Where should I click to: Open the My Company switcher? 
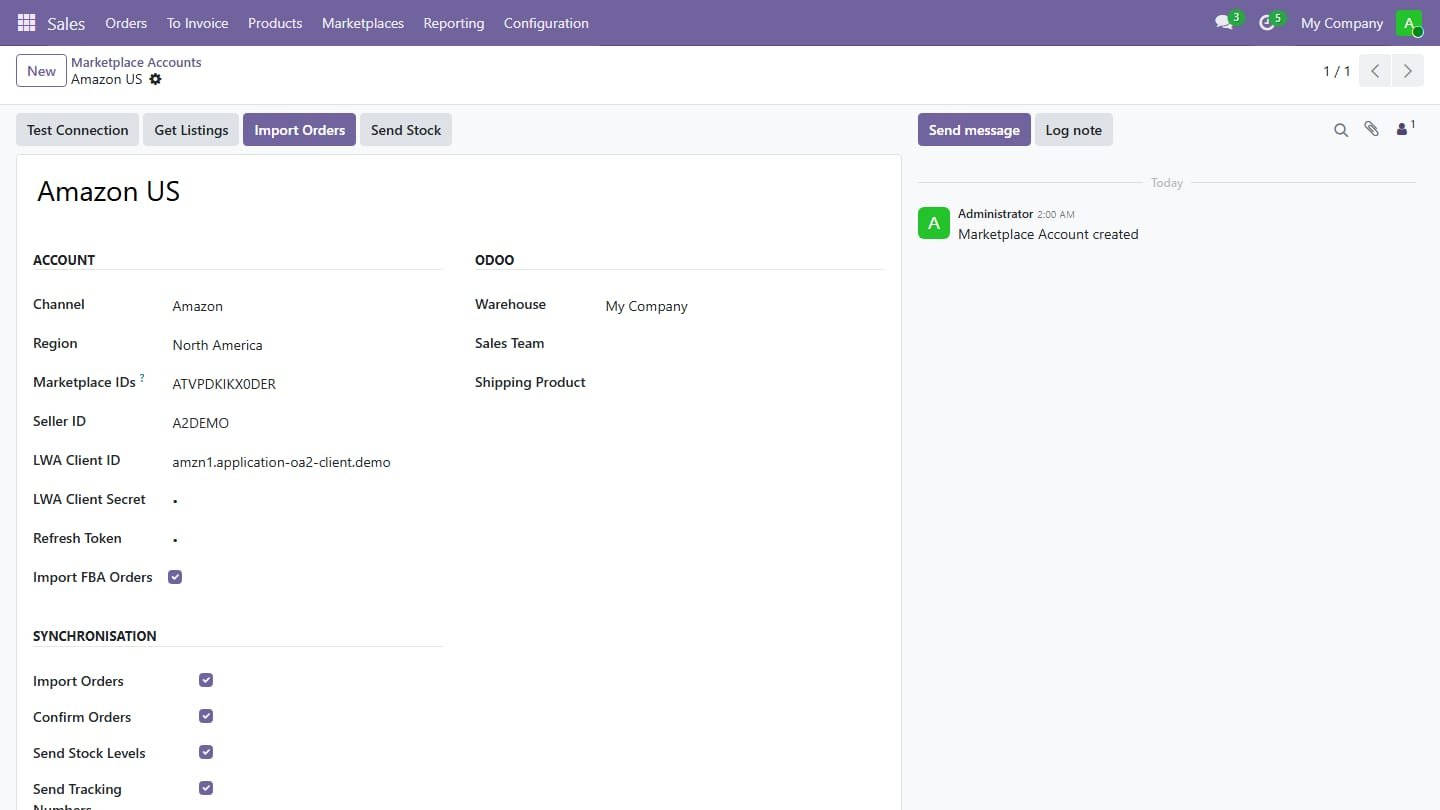(x=1342, y=23)
